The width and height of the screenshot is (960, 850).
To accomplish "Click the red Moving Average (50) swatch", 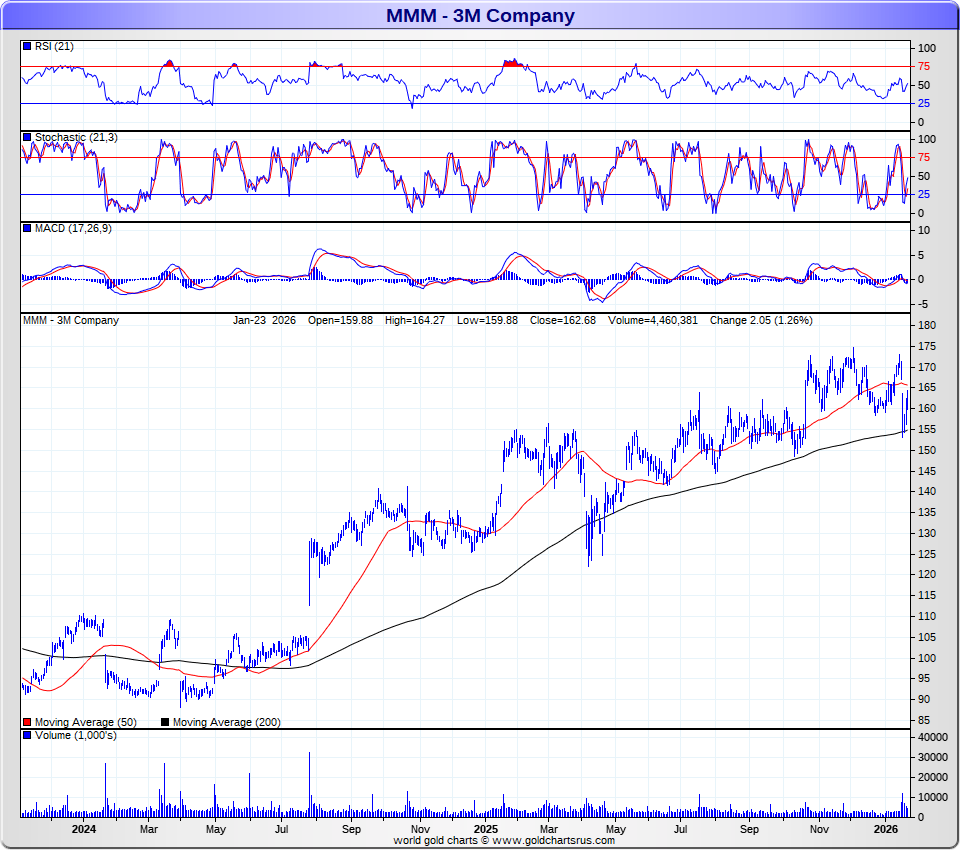I will (x=27, y=722).
